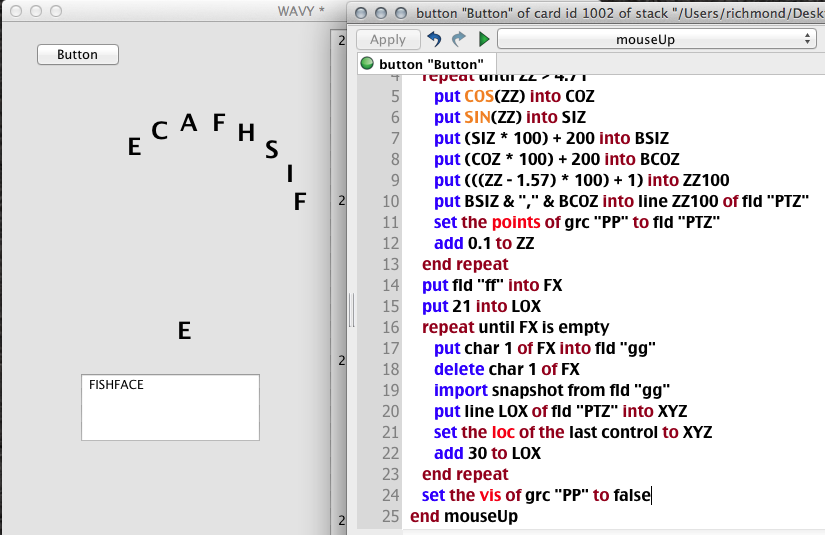Click the letter H image in the arc
Image resolution: width=825 pixels, height=535 pixels.
pos(246,133)
